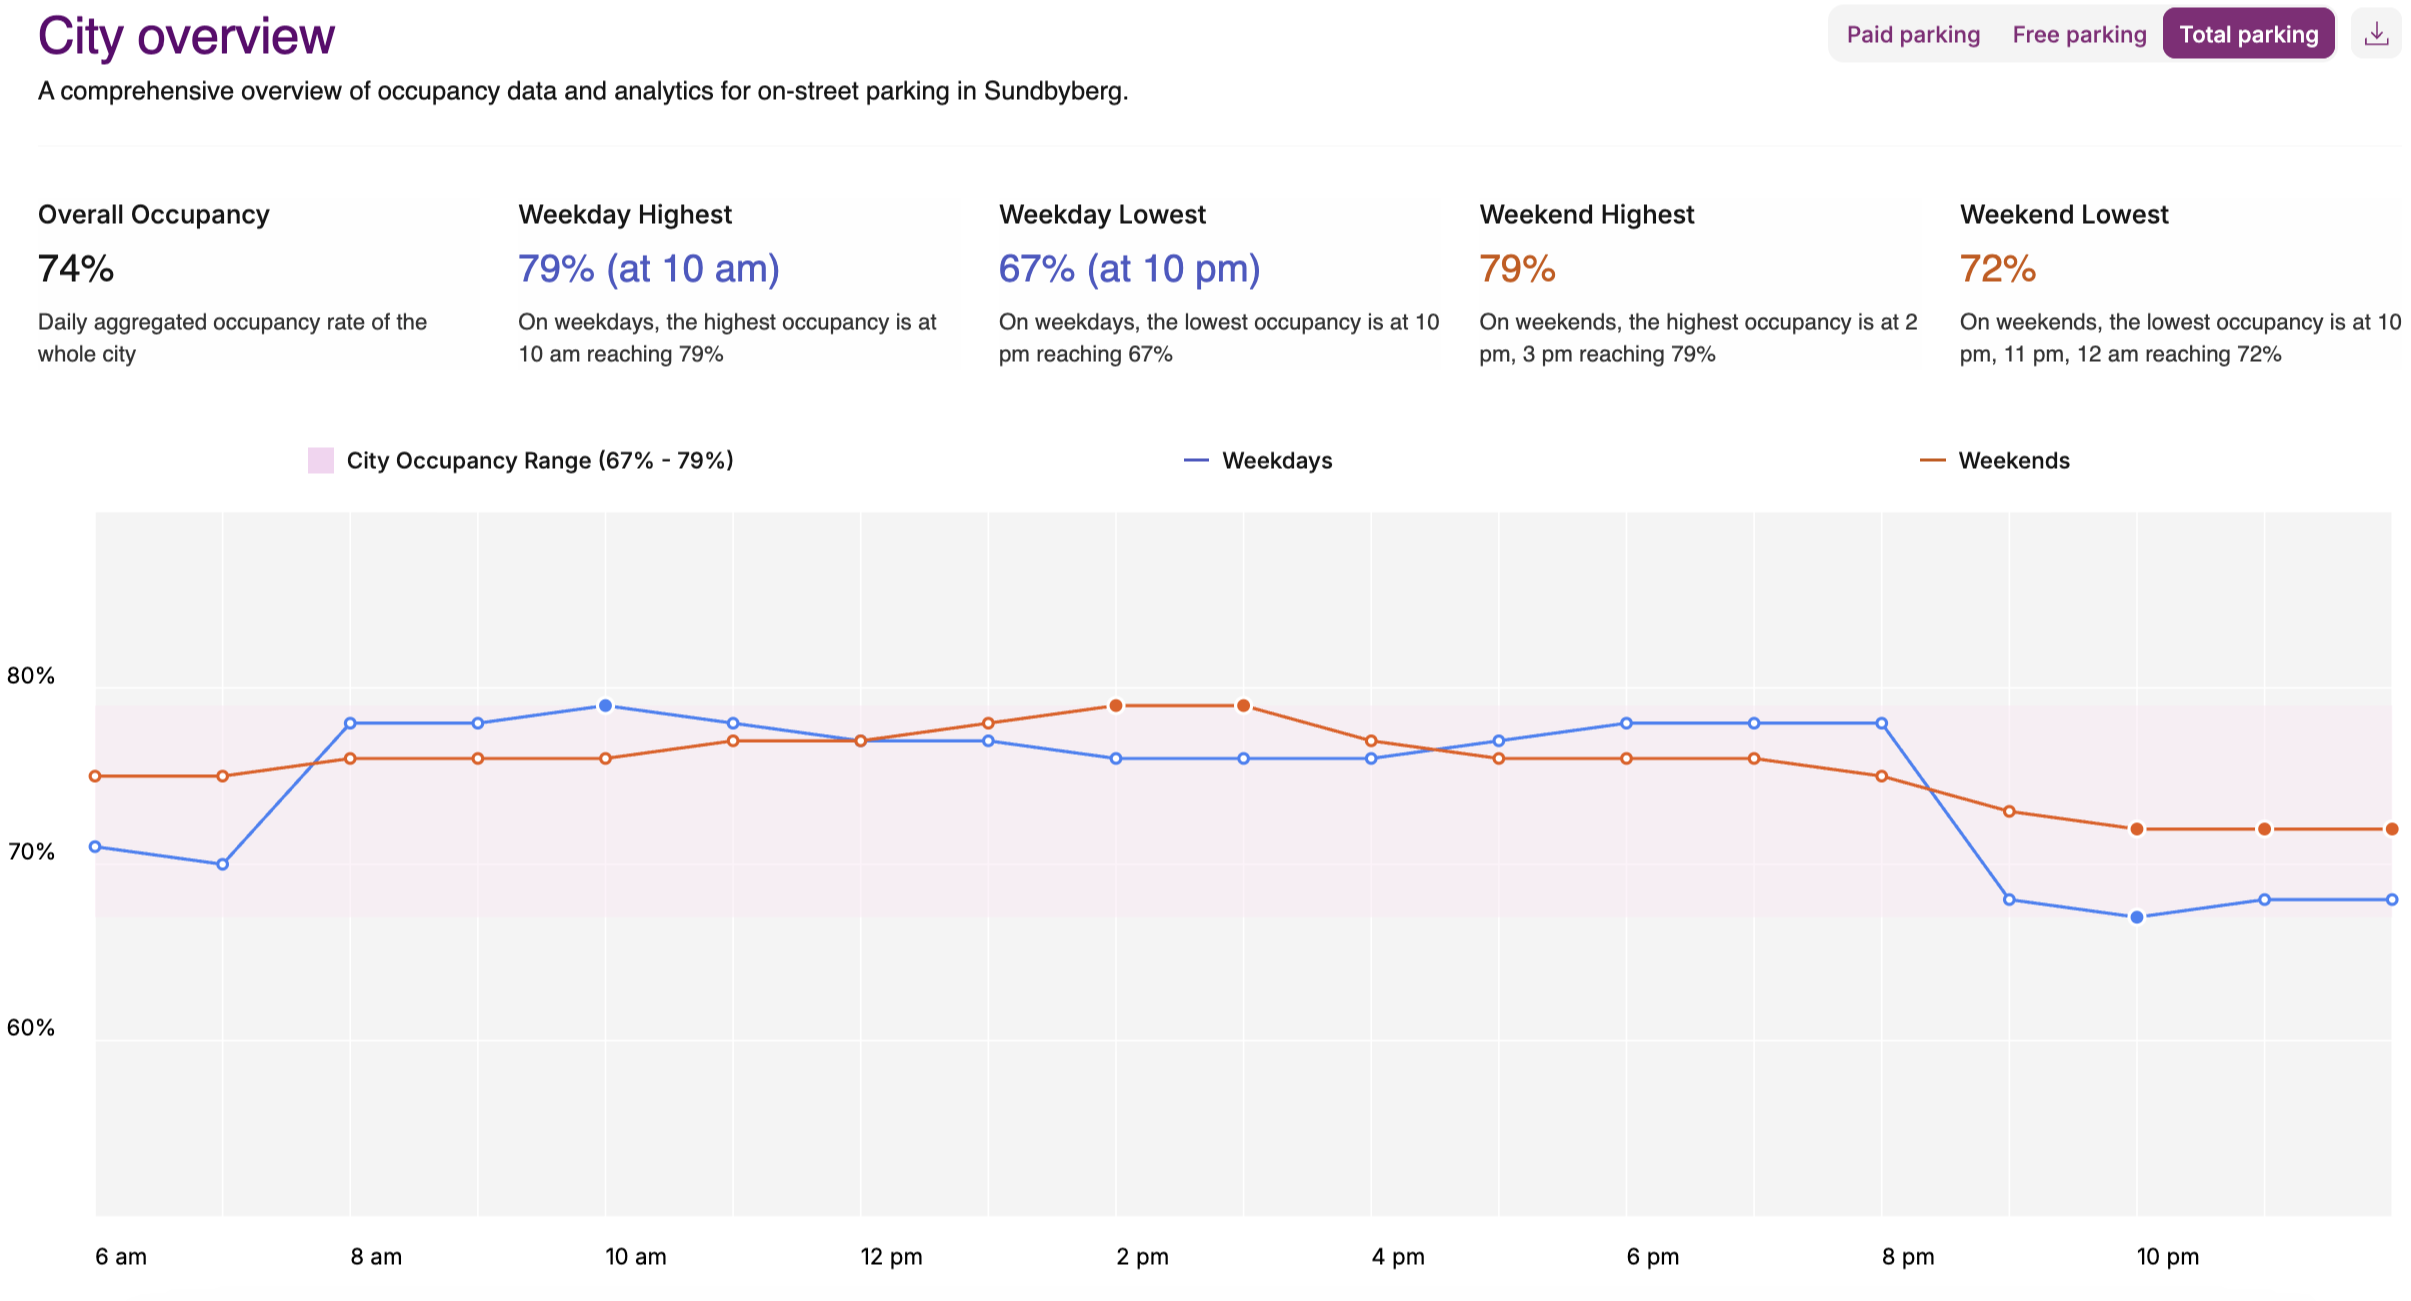The image size is (2411, 1301).
Task: Click weekend peak point at 3 pm
Action: click(x=1243, y=706)
